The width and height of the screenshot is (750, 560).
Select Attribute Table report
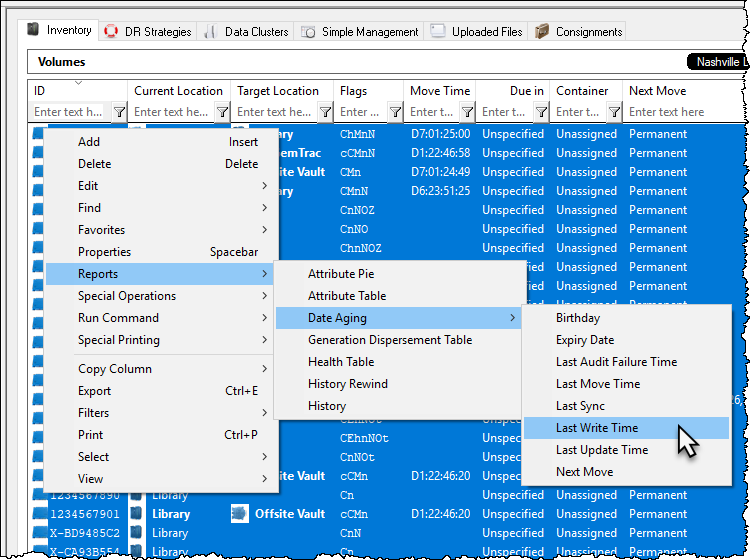pos(398,296)
